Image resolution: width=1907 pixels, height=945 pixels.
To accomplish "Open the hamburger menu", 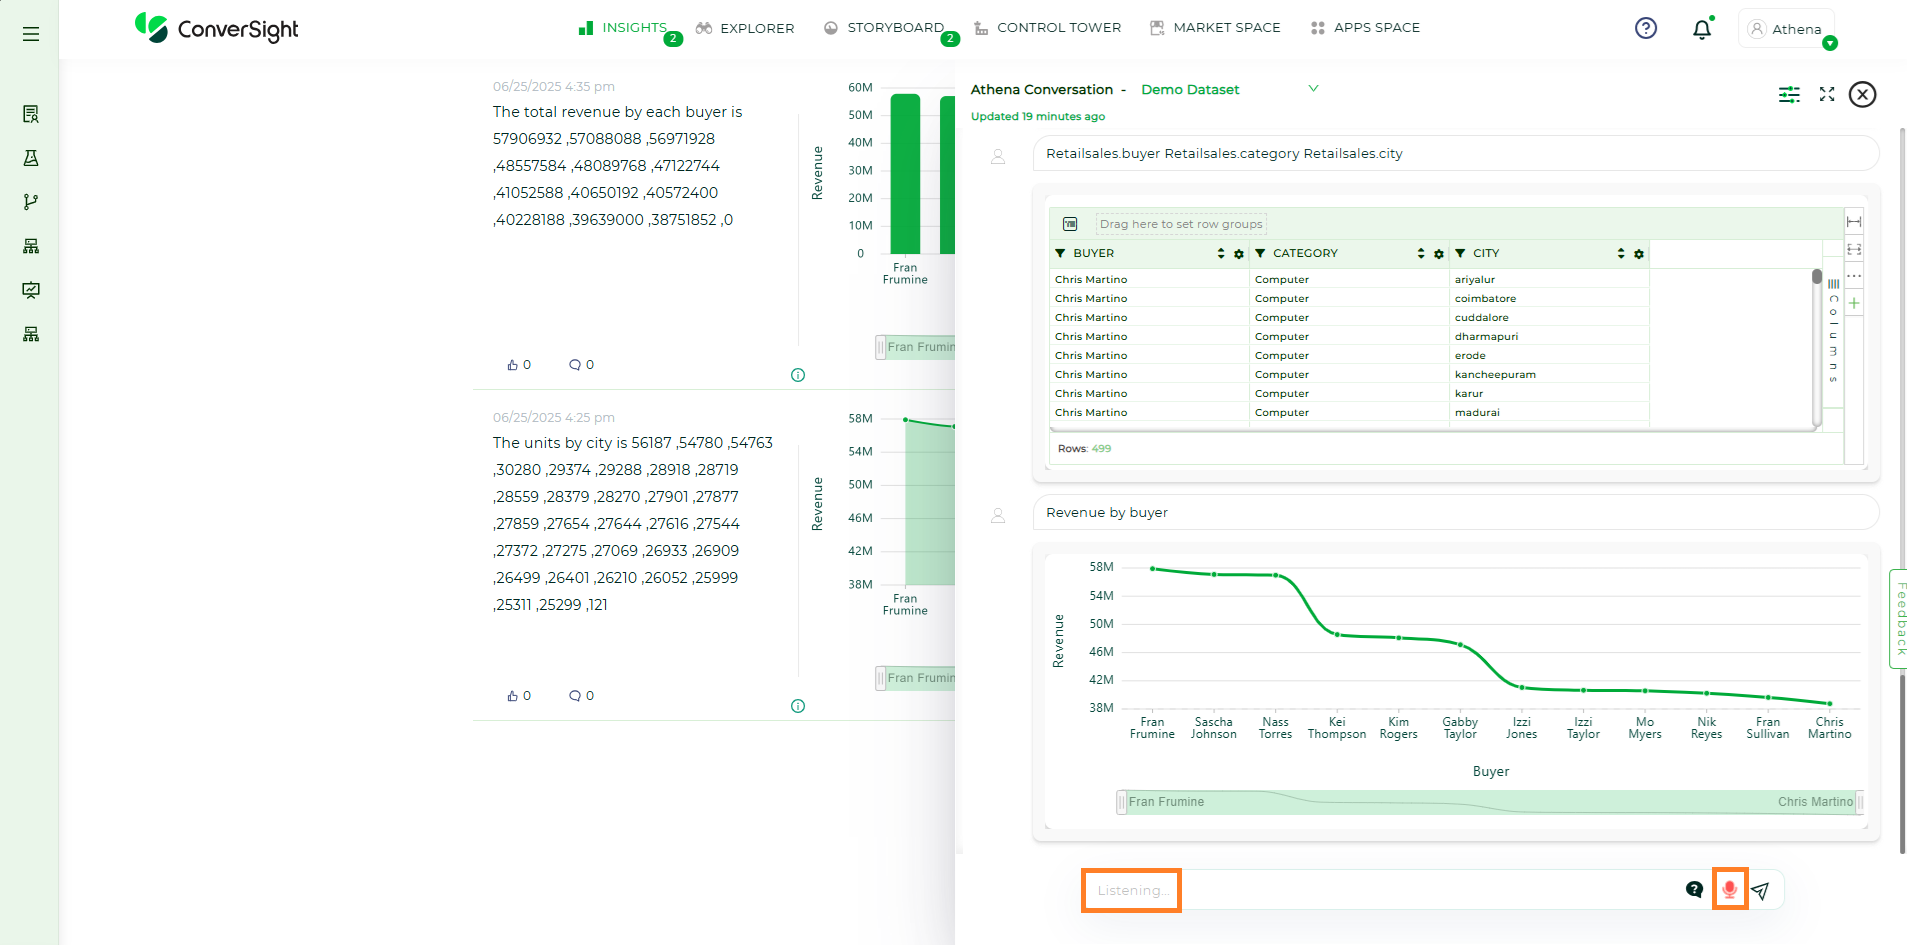I will click(x=31, y=34).
